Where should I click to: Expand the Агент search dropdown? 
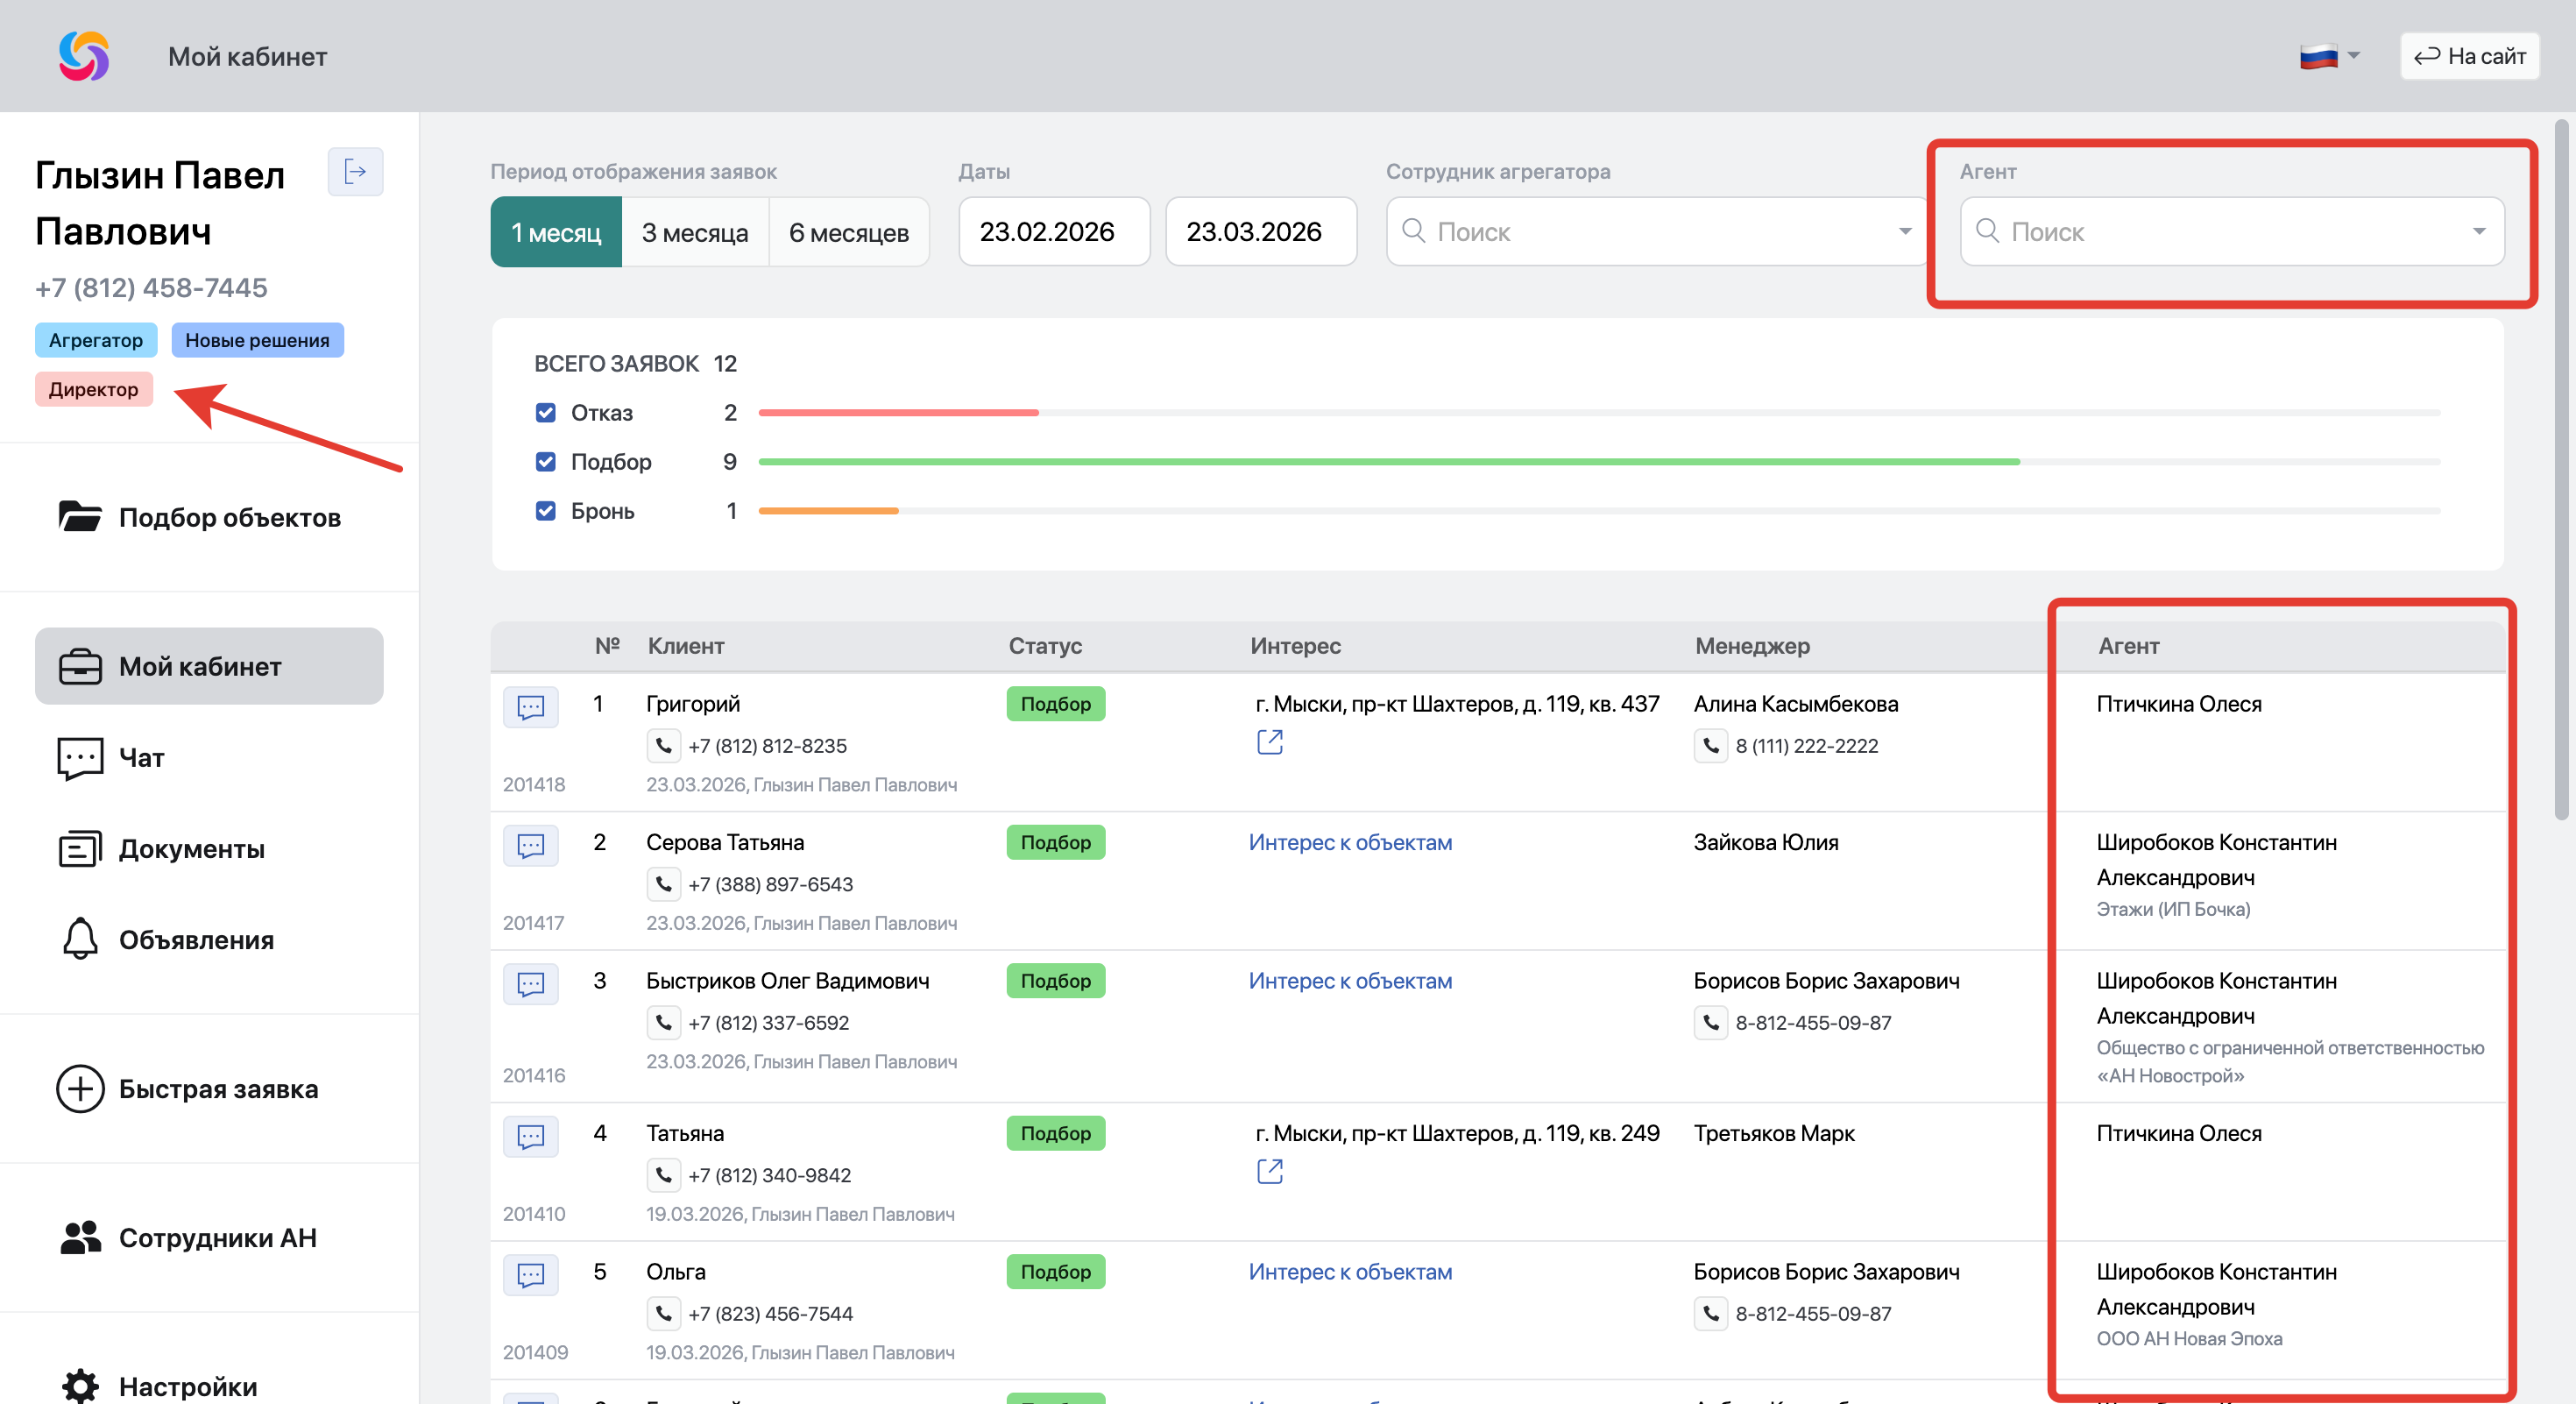click(2478, 231)
